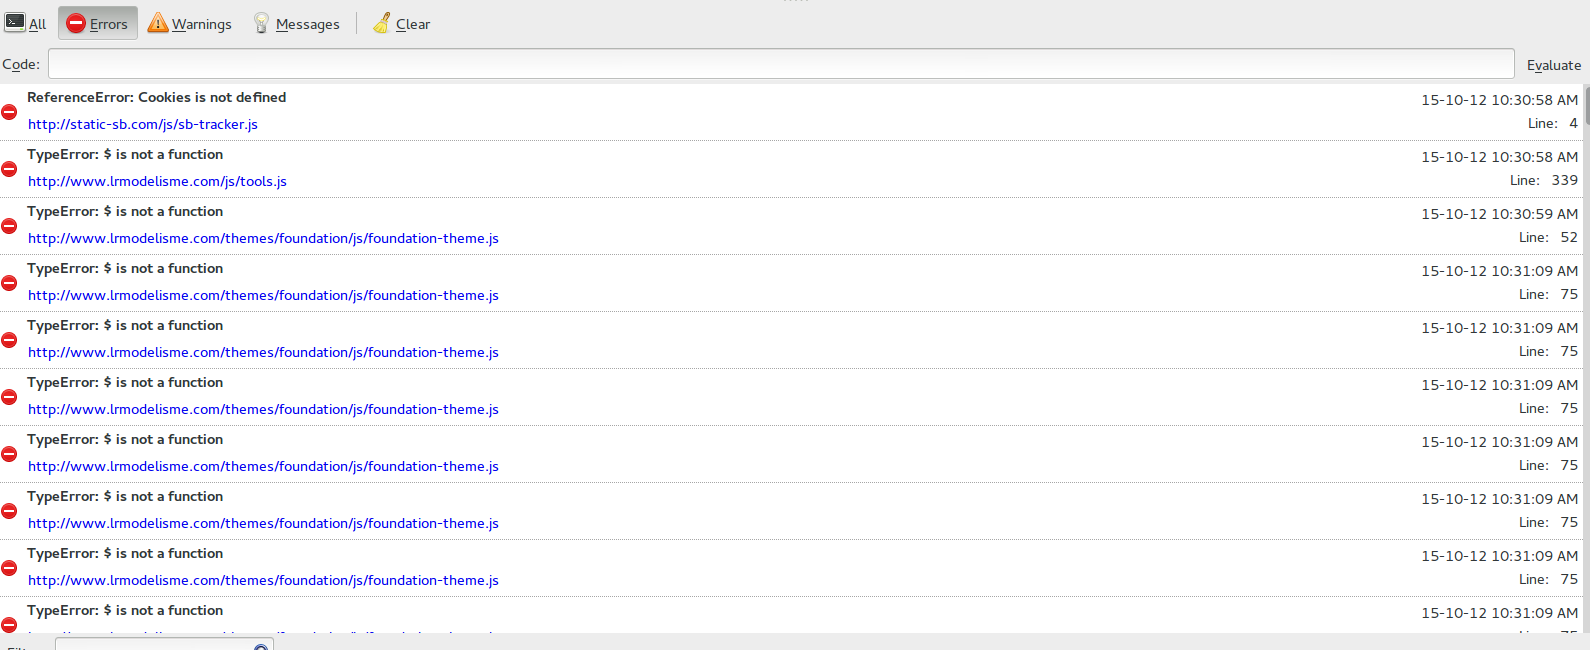Click red error icon beside ReferenceError entry

[x=9, y=112]
